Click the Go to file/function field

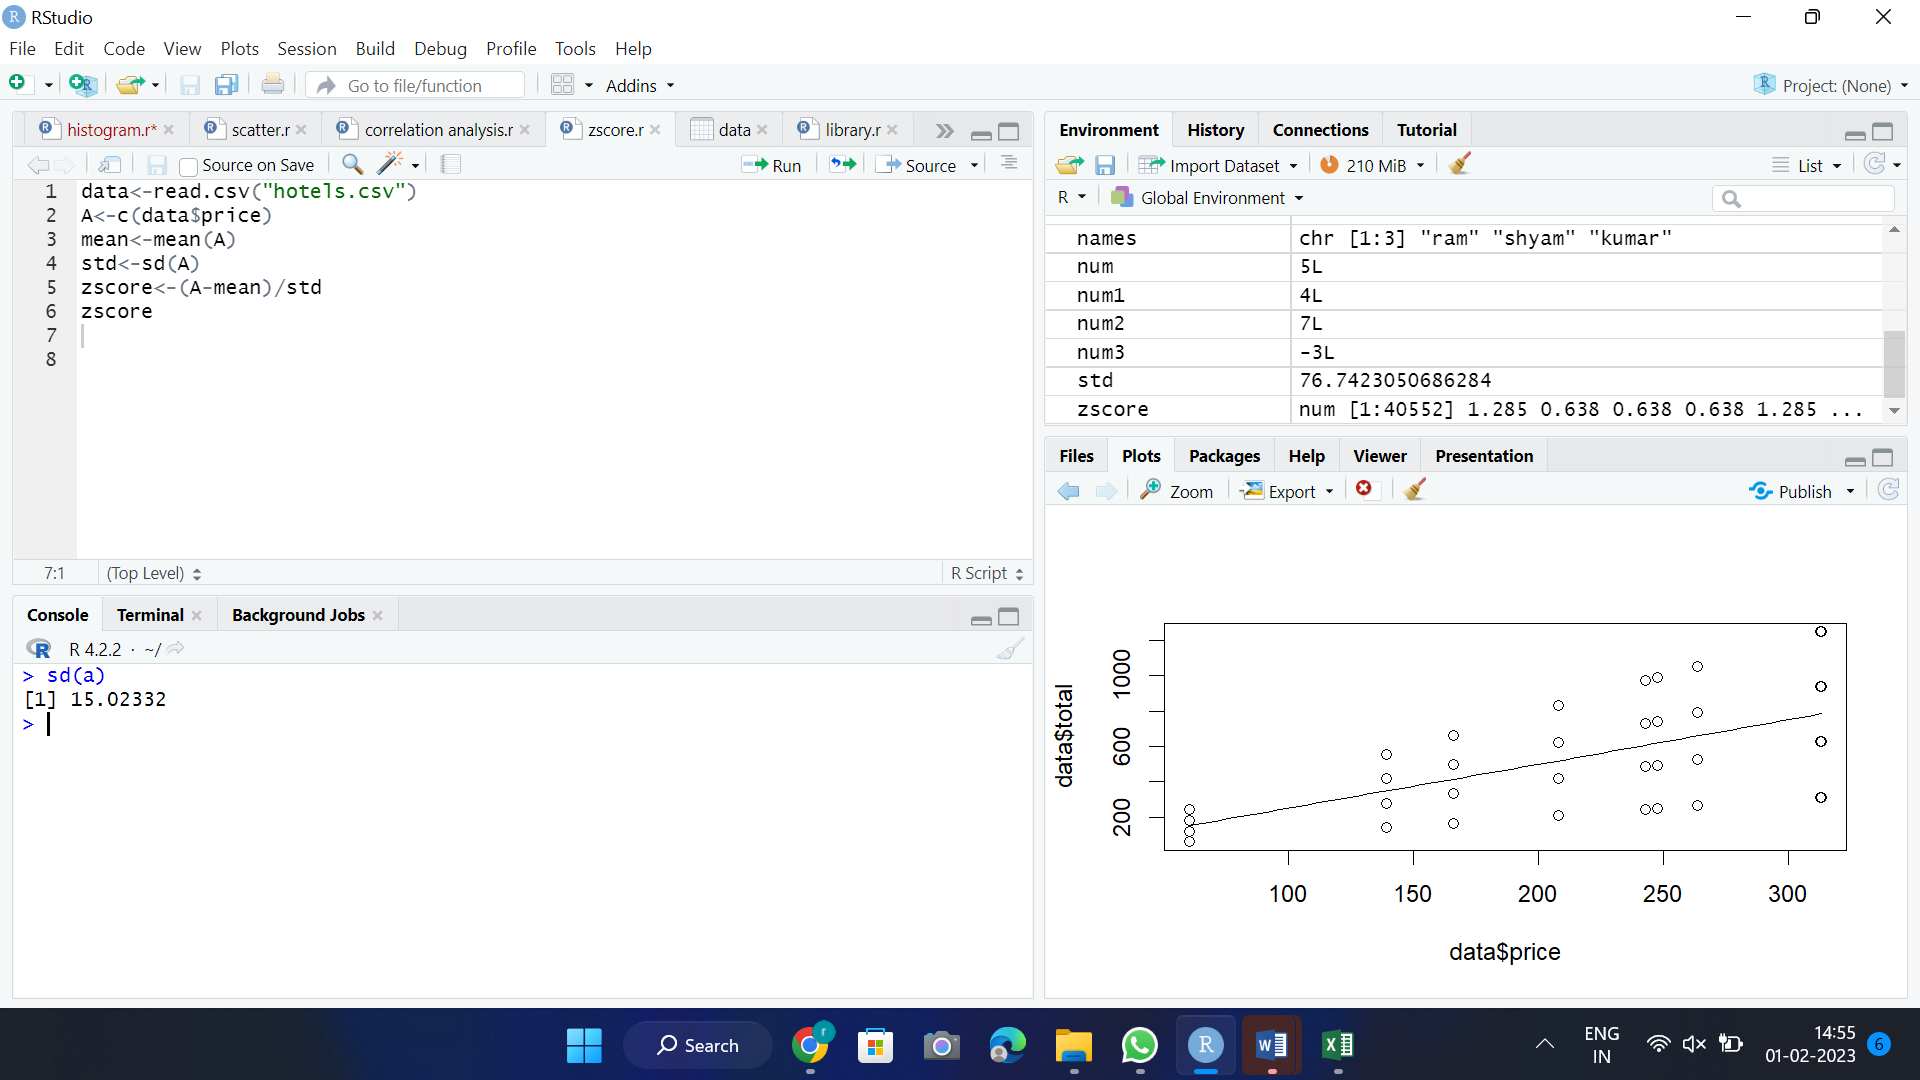(x=416, y=86)
